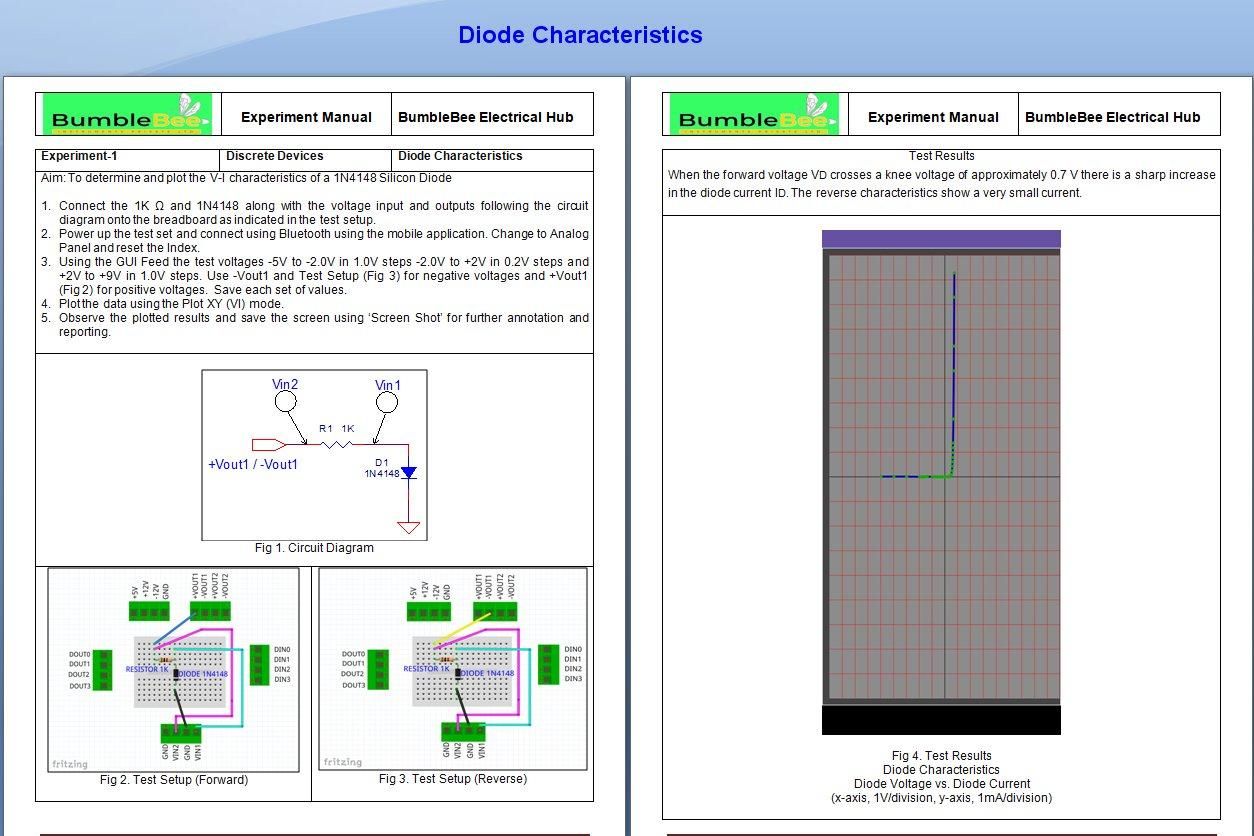This screenshot has height=836, width=1254.
Task: Click step 1 'Connect the 1K Ω and 1N4148'
Action: [x=315, y=213]
